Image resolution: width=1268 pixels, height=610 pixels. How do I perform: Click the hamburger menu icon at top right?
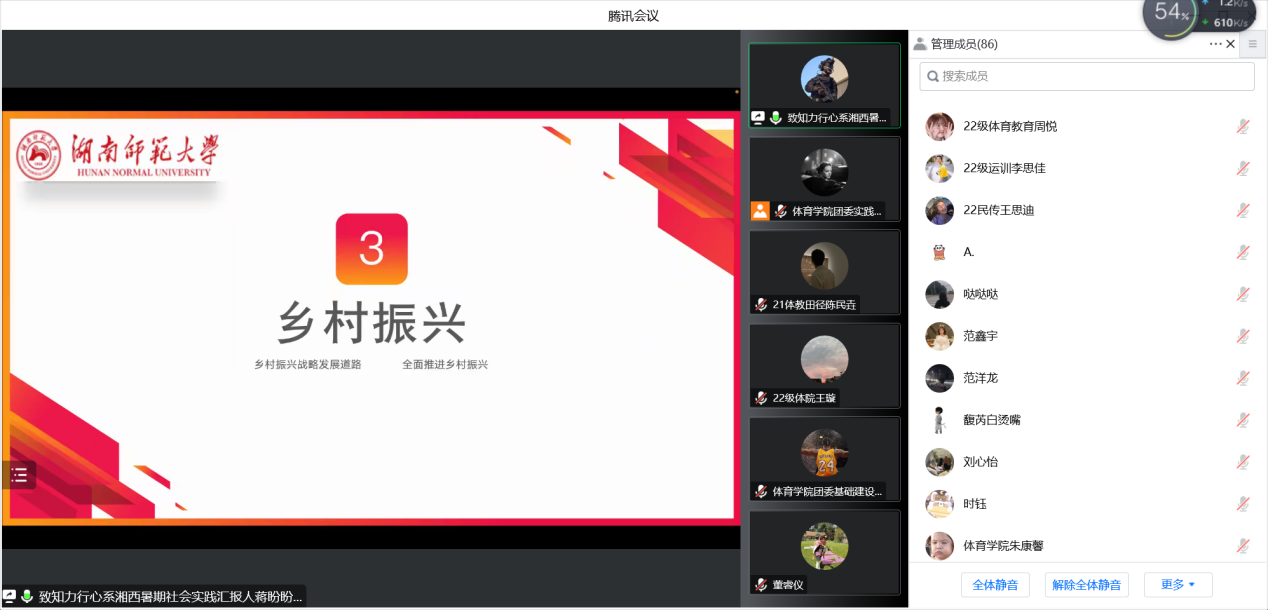[1252, 44]
